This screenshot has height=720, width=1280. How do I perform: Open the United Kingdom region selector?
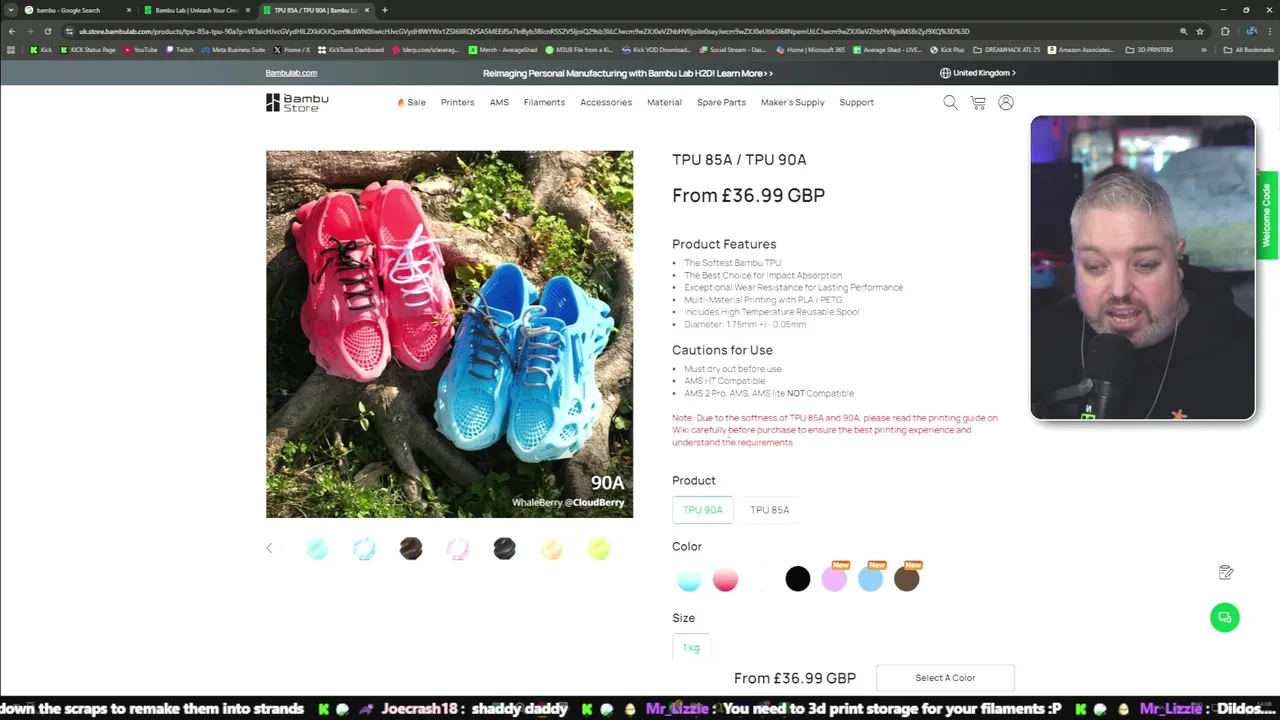978,73
